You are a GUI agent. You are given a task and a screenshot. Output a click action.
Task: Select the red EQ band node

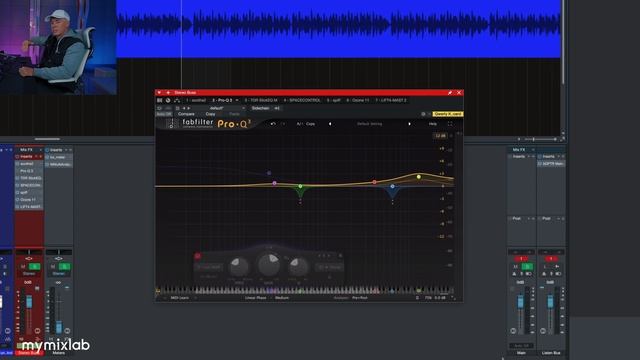[x=374, y=182]
